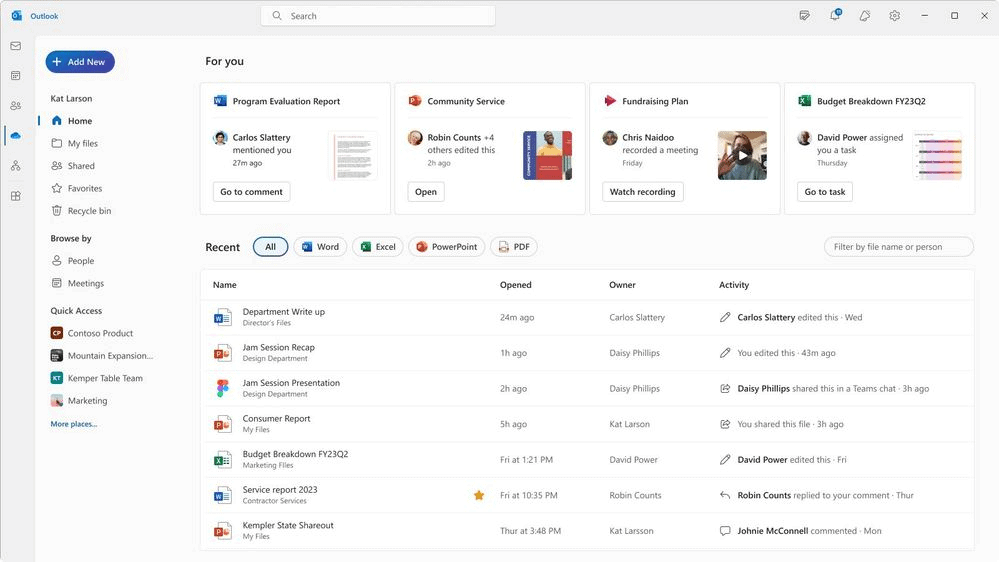Filter recent files by PDF

pos(514,247)
